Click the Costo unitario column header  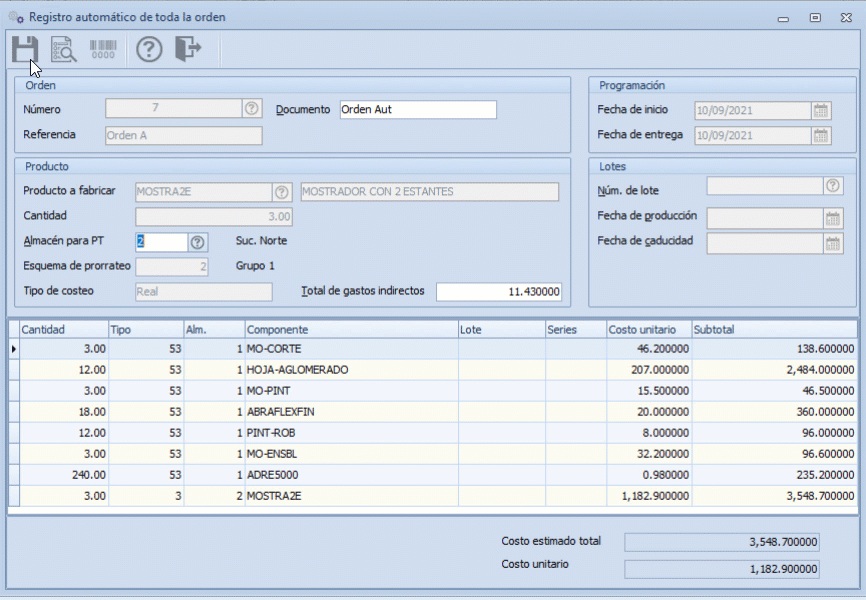[x=650, y=330]
